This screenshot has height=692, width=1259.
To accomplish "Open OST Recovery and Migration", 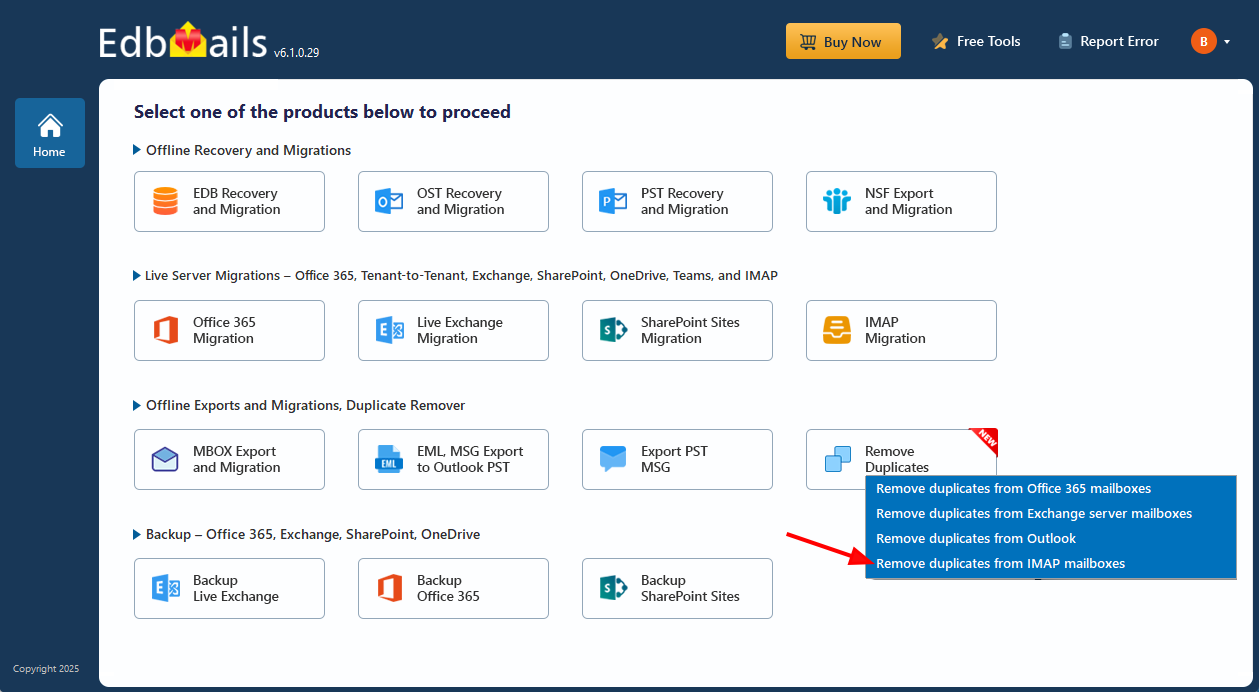I will point(452,201).
